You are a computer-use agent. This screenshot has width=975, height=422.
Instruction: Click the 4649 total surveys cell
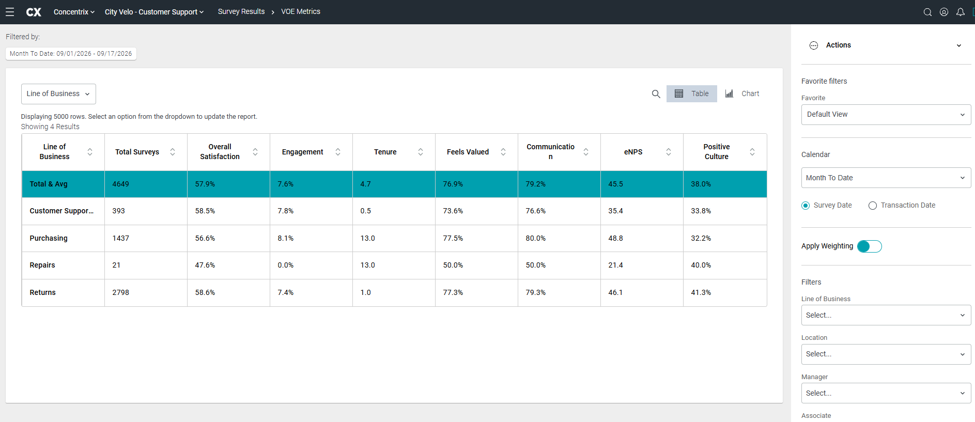click(121, 185)
